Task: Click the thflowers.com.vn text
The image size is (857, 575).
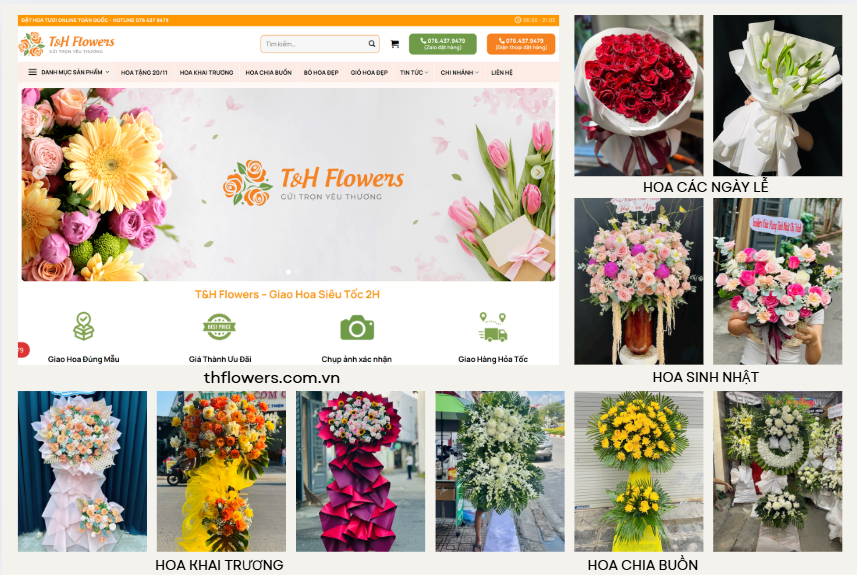Action: (272, 378)
